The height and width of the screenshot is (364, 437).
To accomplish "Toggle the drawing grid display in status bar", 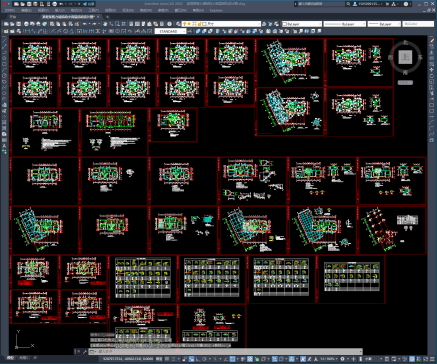I will [x=167, y=359].
